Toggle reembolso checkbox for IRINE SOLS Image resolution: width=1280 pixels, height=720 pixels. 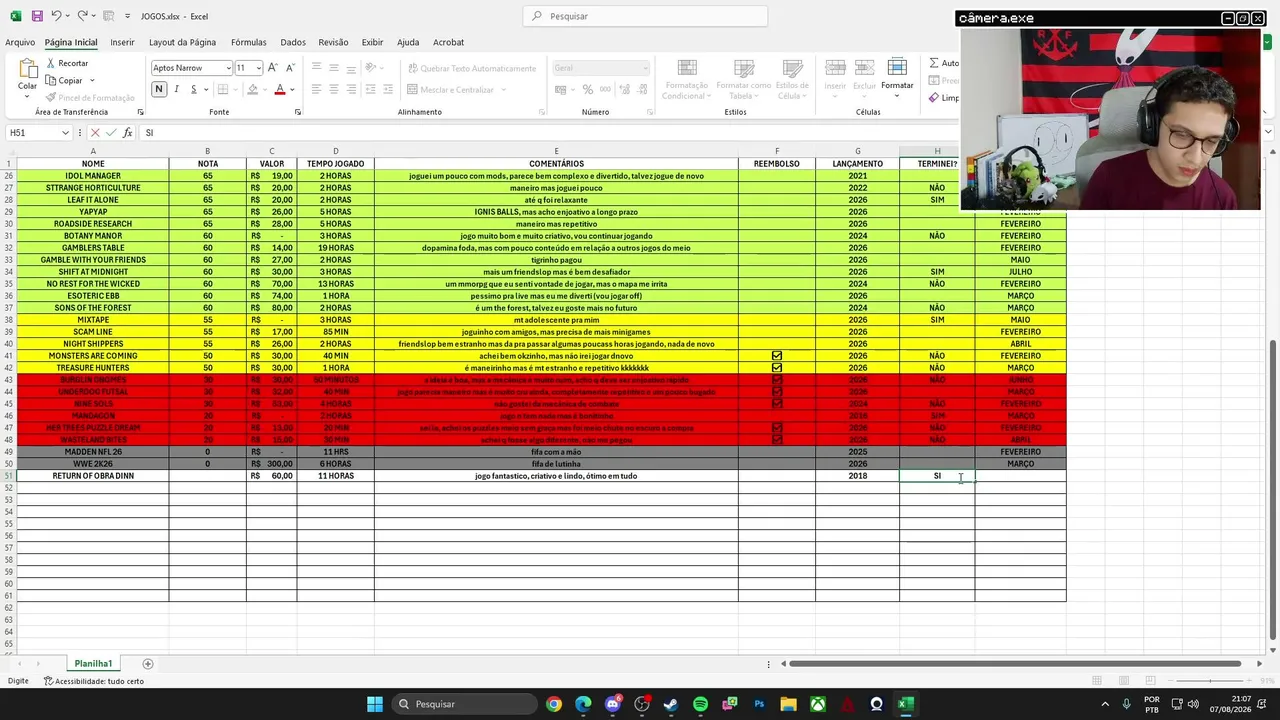tap(777, 404)
